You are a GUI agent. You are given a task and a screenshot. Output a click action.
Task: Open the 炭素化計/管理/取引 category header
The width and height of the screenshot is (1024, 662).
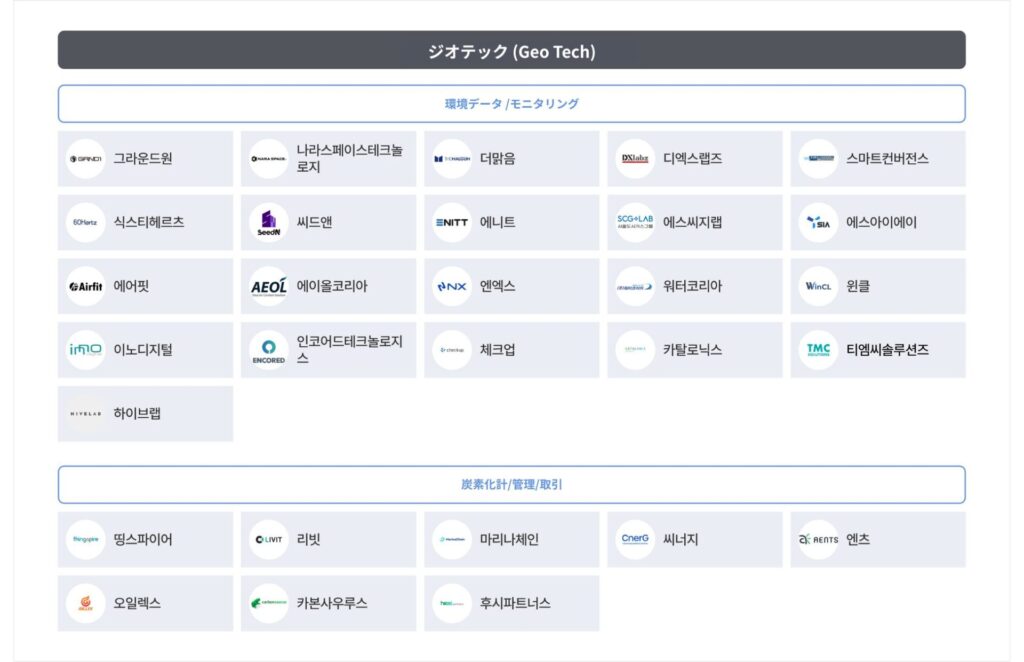[x=511, y=484]
